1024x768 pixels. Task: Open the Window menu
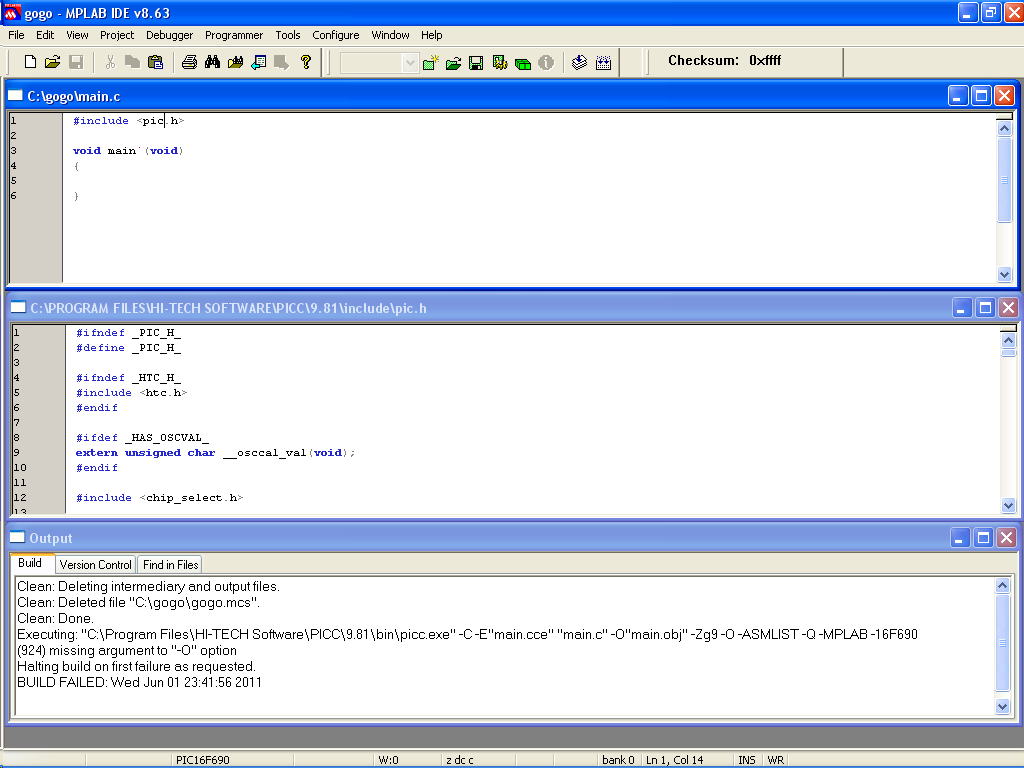390,35
